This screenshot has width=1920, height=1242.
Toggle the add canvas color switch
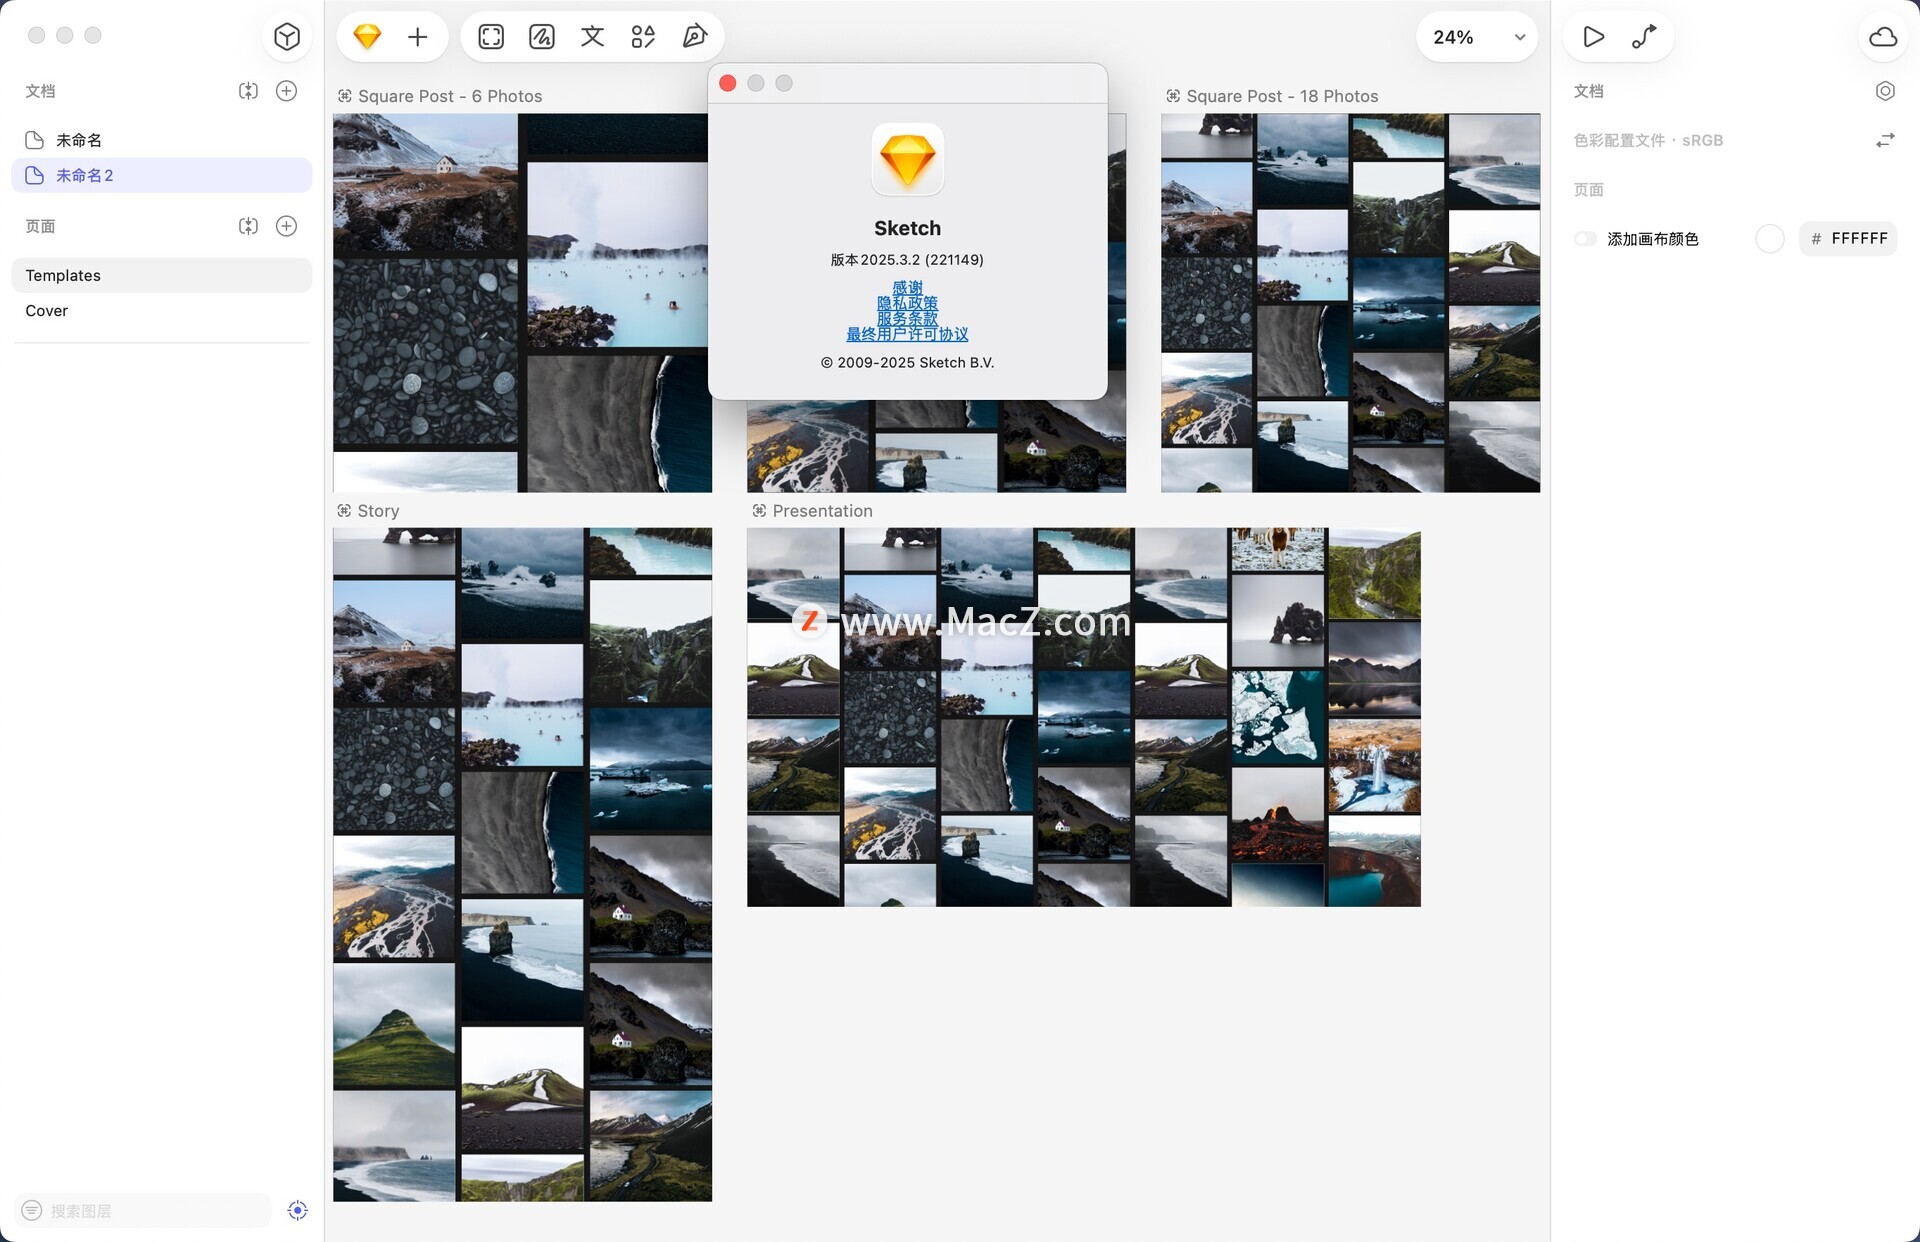coord(1585,239)
